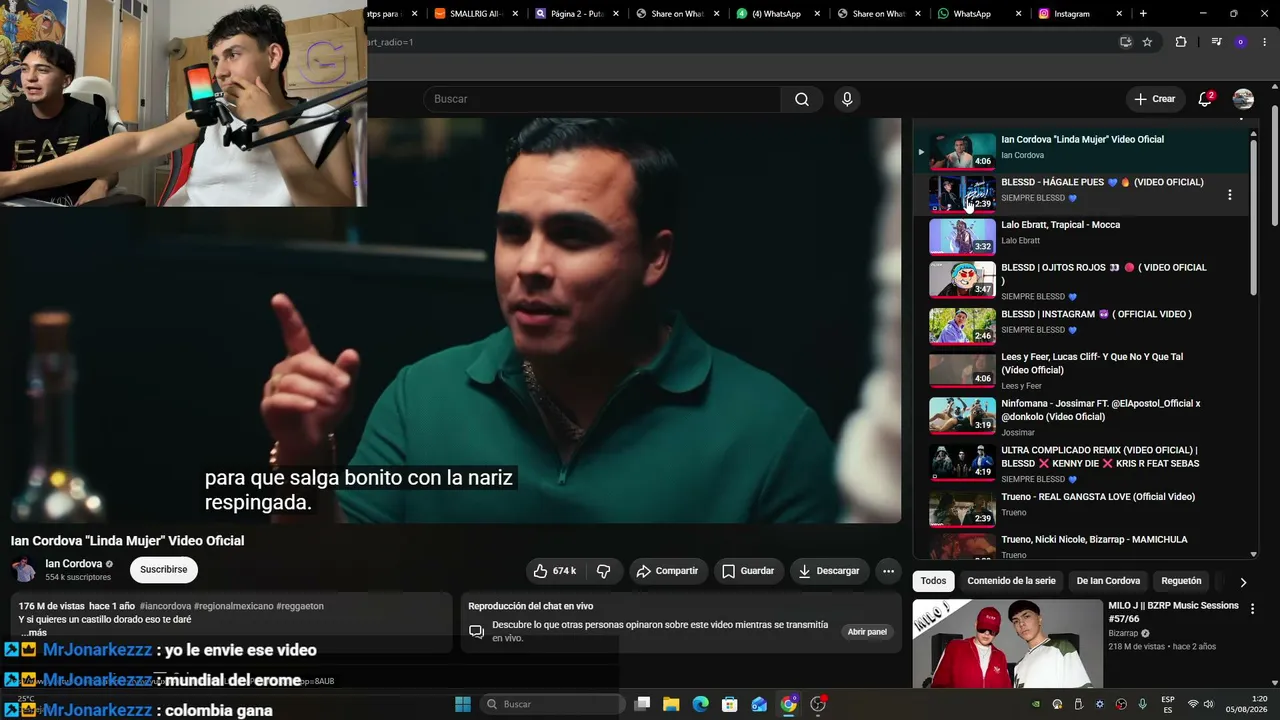1280x720 pixels.
Task: Expand the video description with ...más
Action: coord(33,633)
